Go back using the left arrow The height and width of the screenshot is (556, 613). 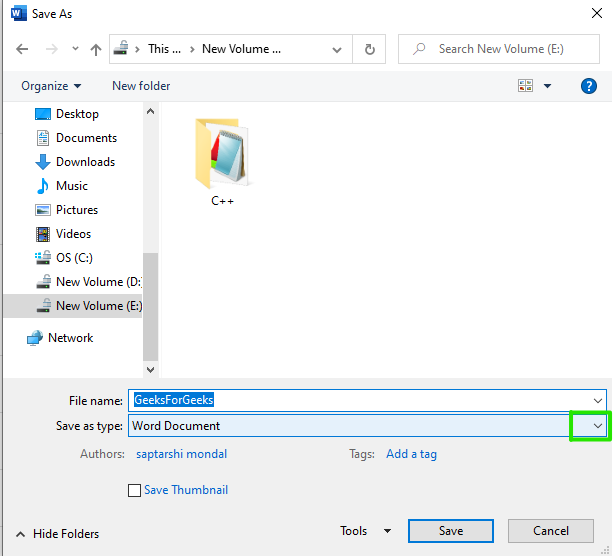[22, 49]
